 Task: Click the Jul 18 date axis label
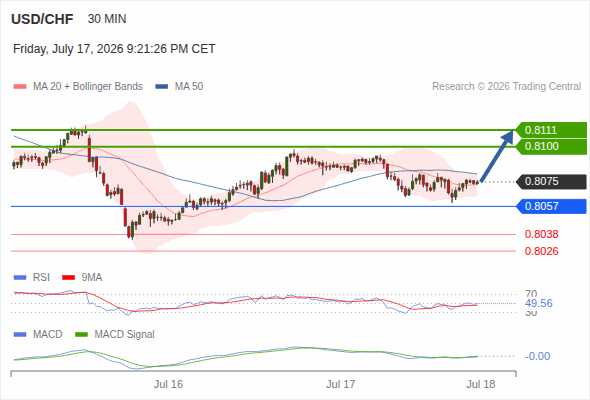tap(481, 384)
